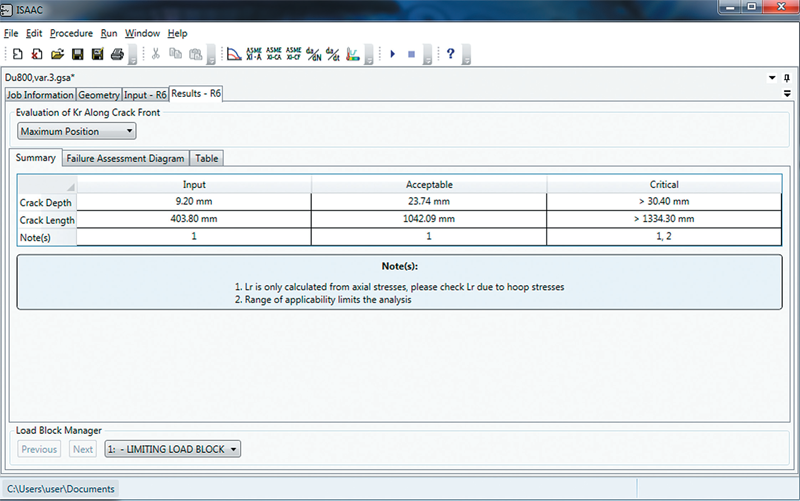Select the Crack Length row header
The image size is (800, 501).
[47, 220]
